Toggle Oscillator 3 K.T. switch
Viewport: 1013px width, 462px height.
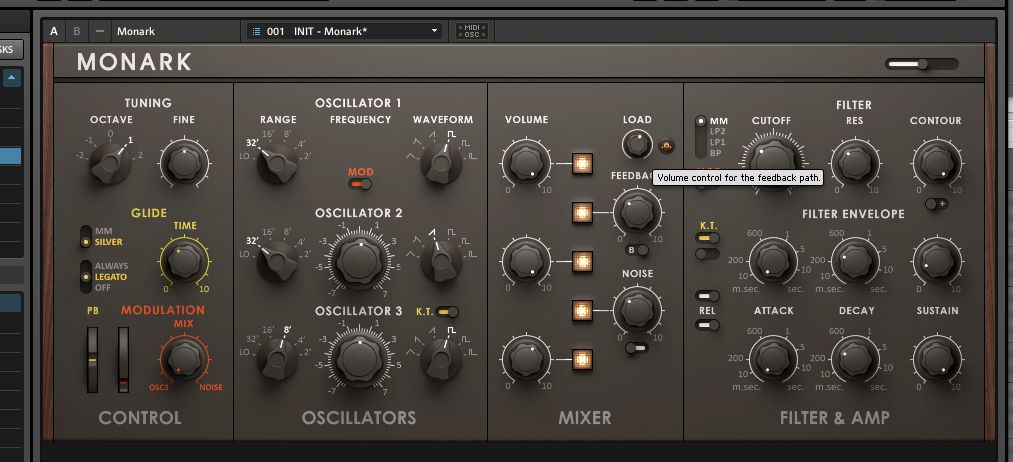pyautogui.click(x=448, y=312)
